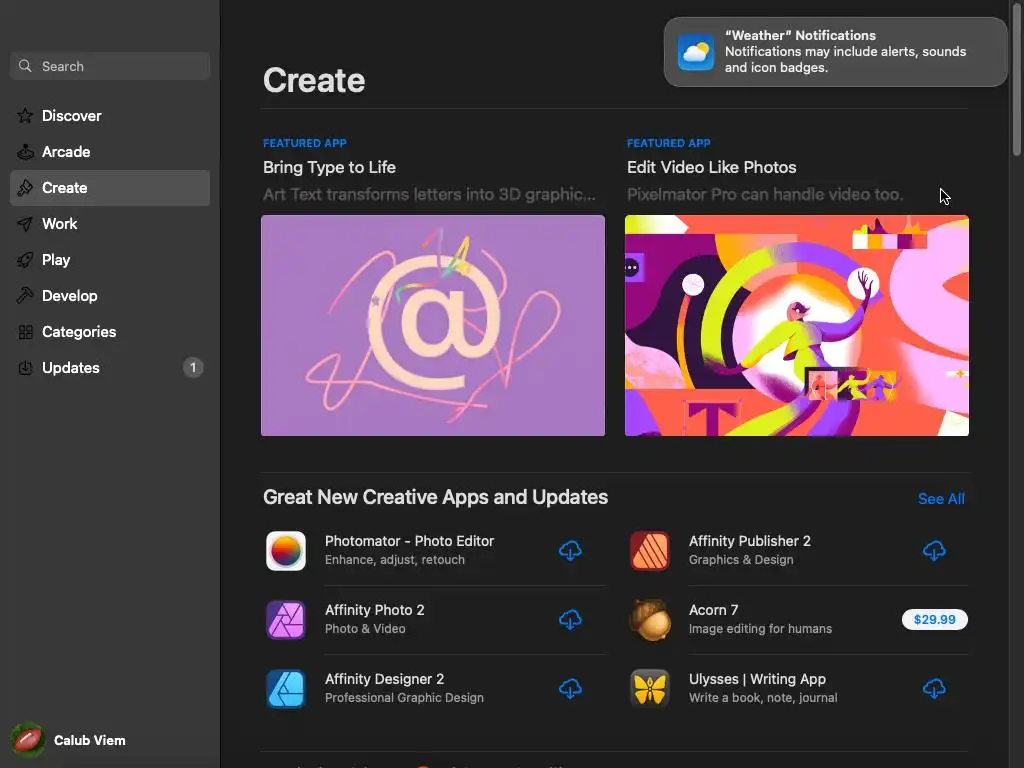Click in the Search field
The height and width of the screenshot is (768, 1024).
coord(110,66)
